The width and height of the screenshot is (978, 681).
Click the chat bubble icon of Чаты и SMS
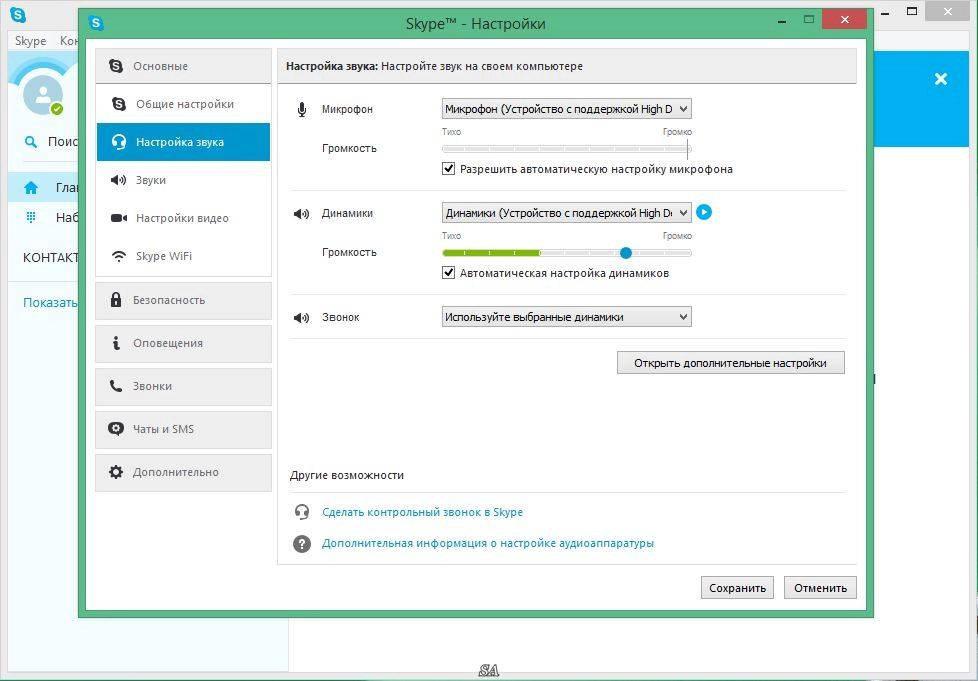[116, 428]
